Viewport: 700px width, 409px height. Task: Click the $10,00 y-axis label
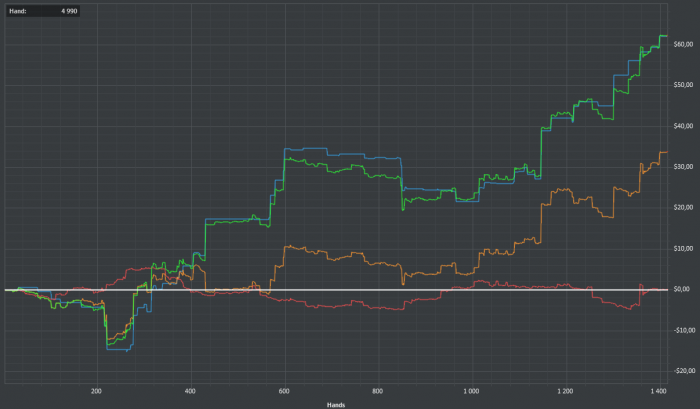pyautogui.click(x=683, y=248)
